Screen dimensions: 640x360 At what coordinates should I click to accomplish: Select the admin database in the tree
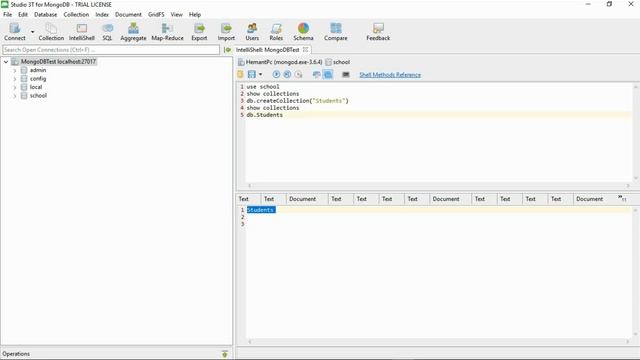pos(38,70)
